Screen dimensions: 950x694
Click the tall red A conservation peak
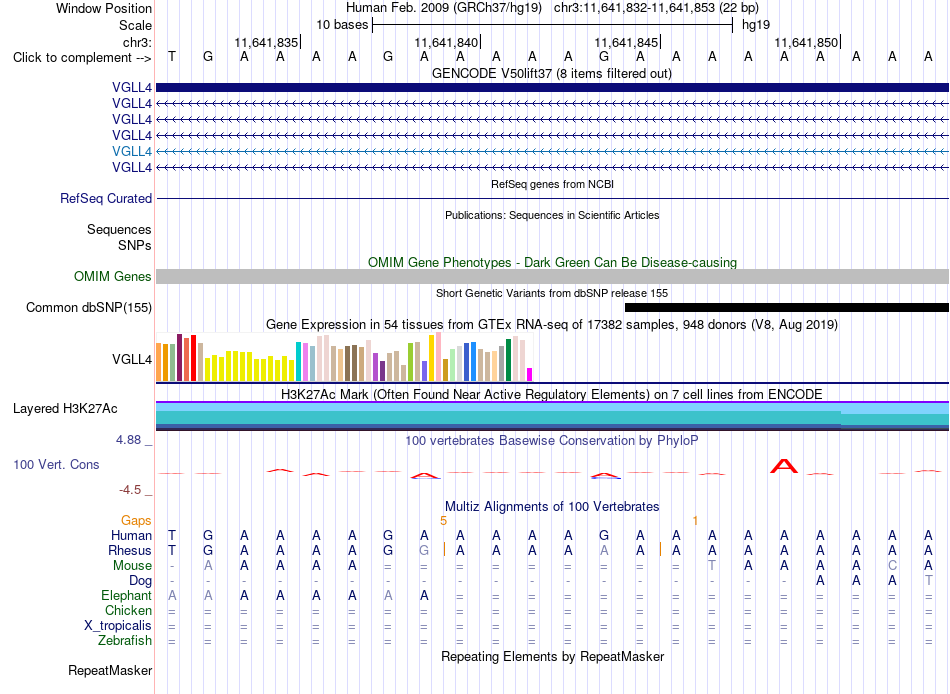coord(784,466)
